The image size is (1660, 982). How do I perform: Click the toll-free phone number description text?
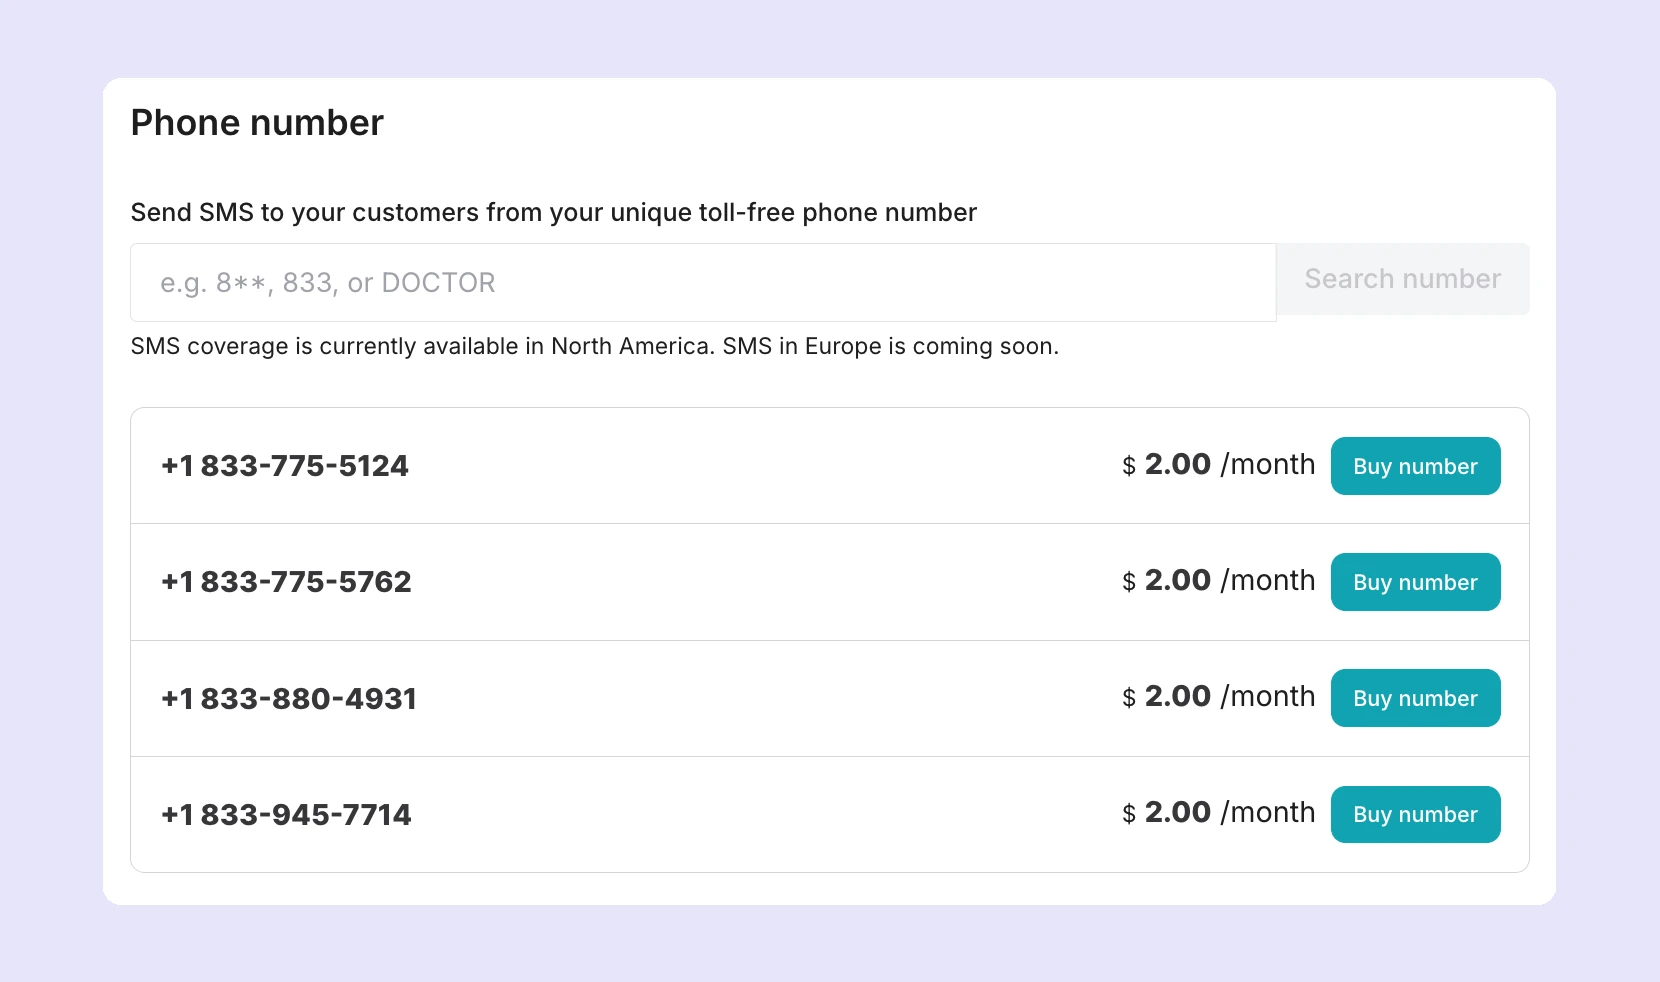click(x=553, y=212)
